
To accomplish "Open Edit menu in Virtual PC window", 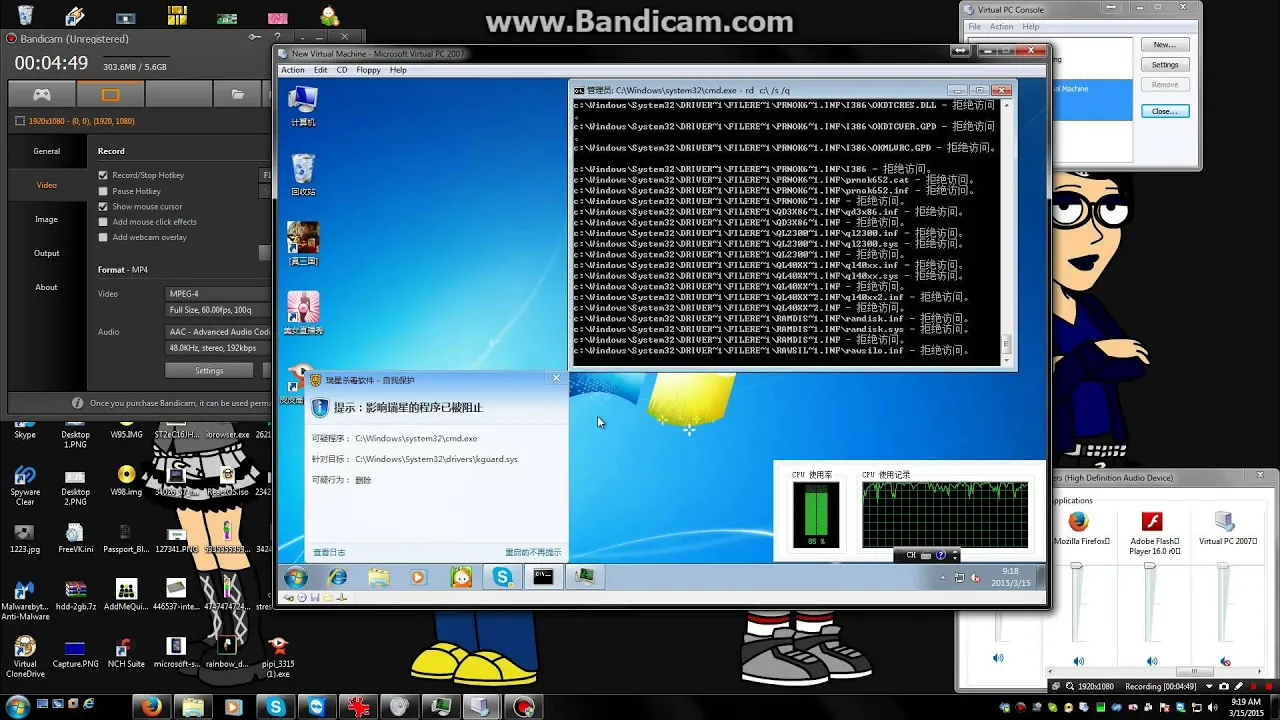I will (320, 70).
